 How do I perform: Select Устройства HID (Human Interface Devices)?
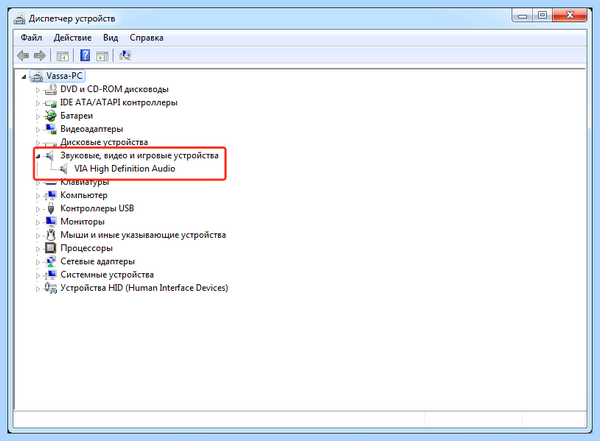click(144, 288)
